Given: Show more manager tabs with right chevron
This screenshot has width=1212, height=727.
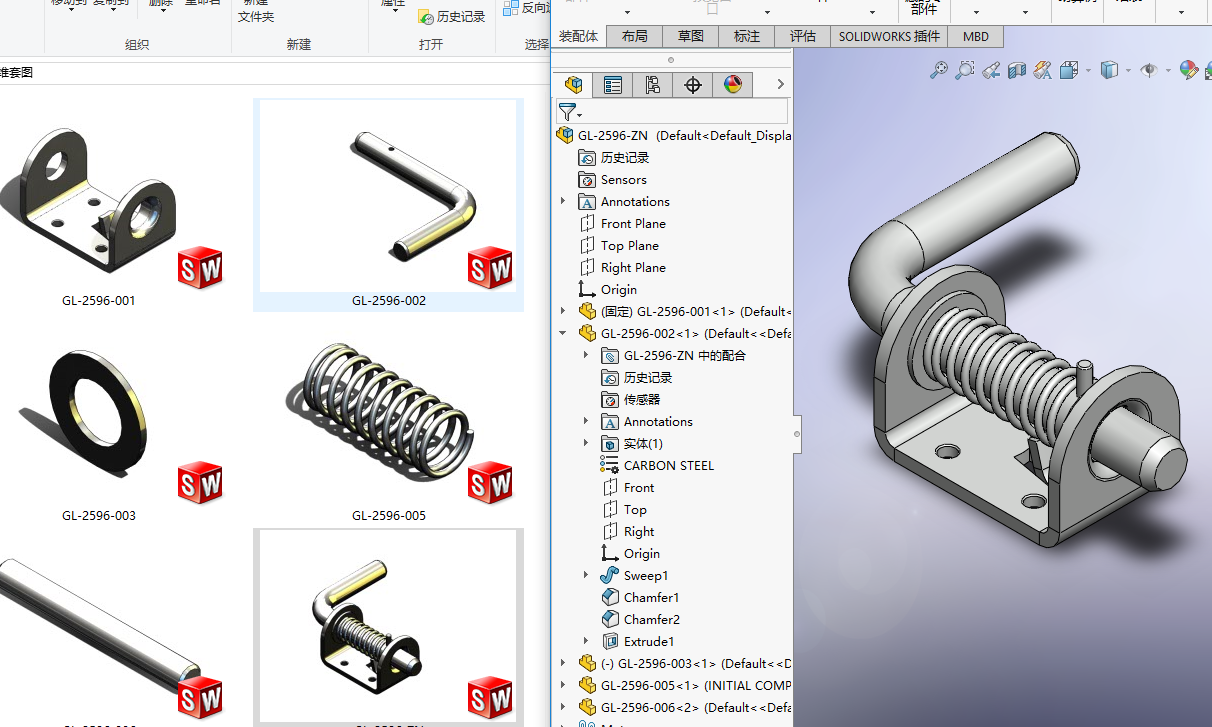Looking at the screenshot, I should click(x=781, y=85).
